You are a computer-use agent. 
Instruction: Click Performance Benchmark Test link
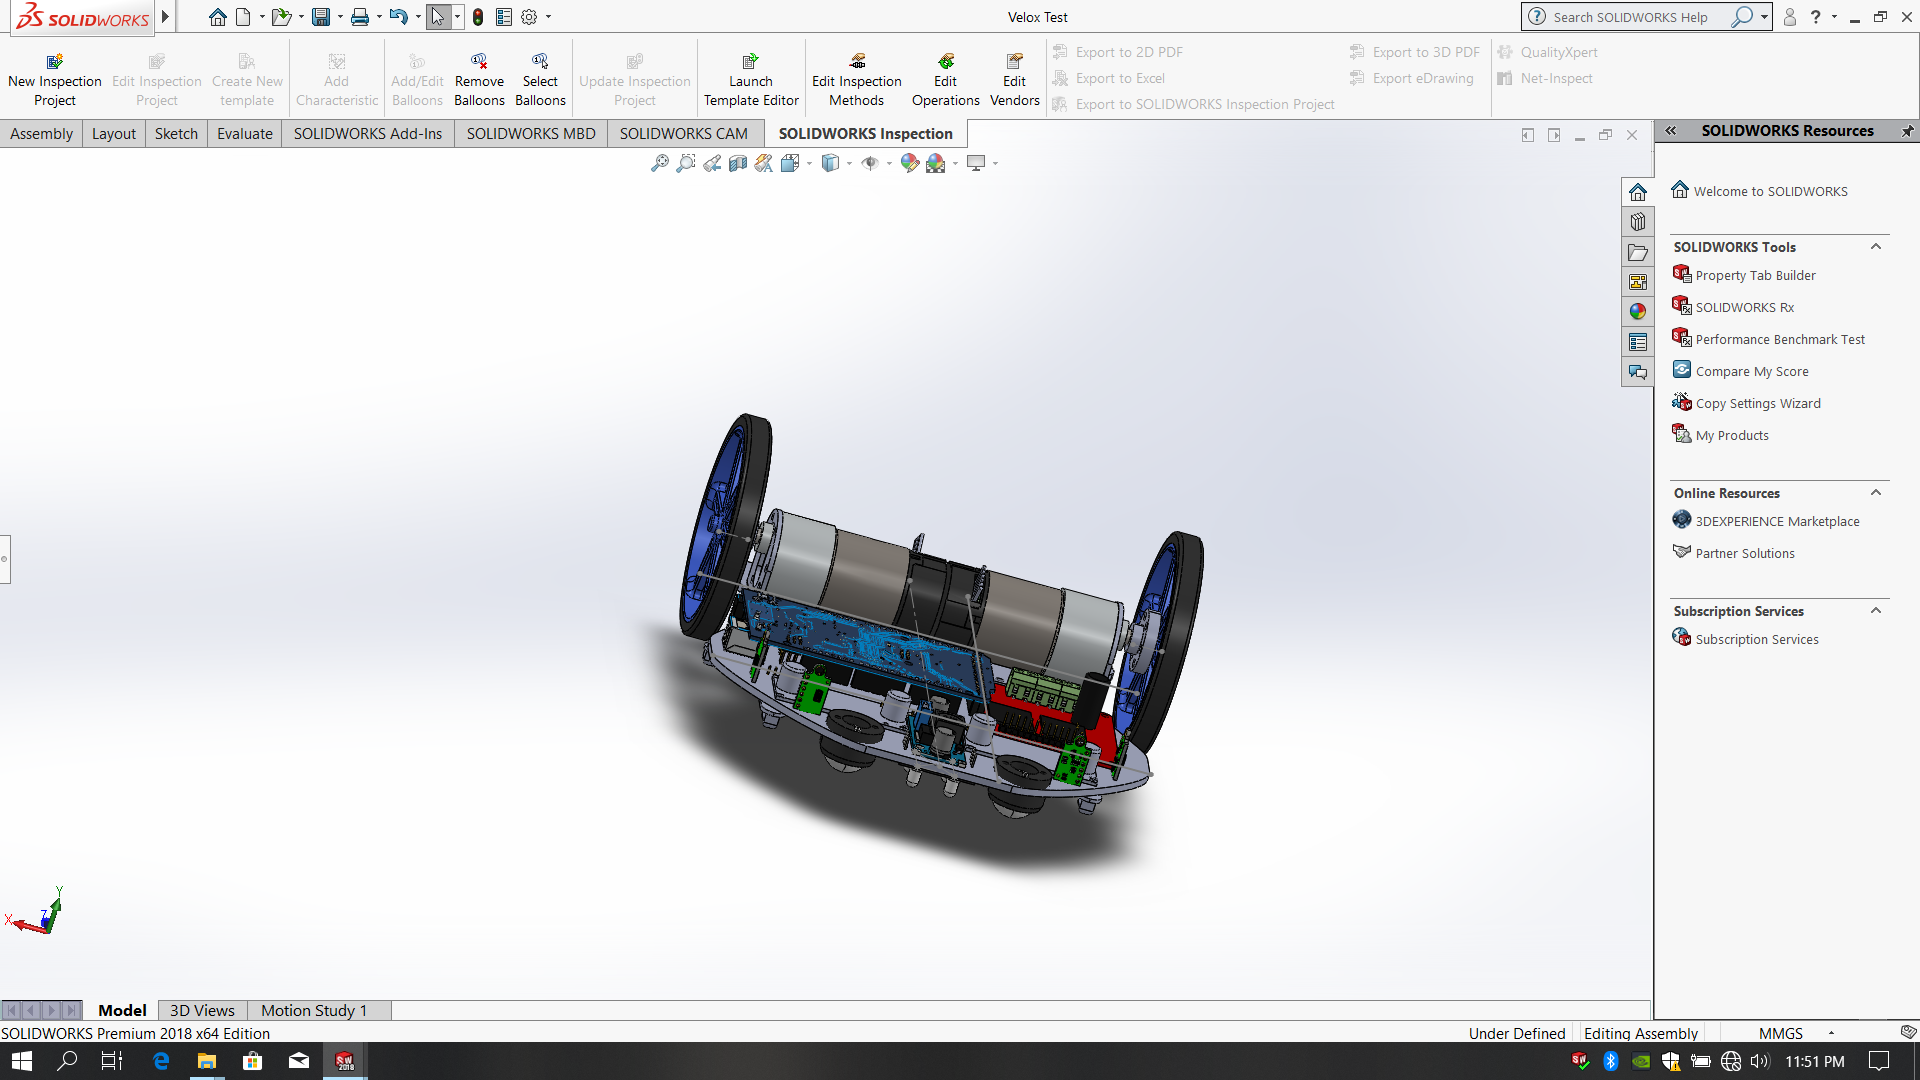click(x=1779, y=340)
